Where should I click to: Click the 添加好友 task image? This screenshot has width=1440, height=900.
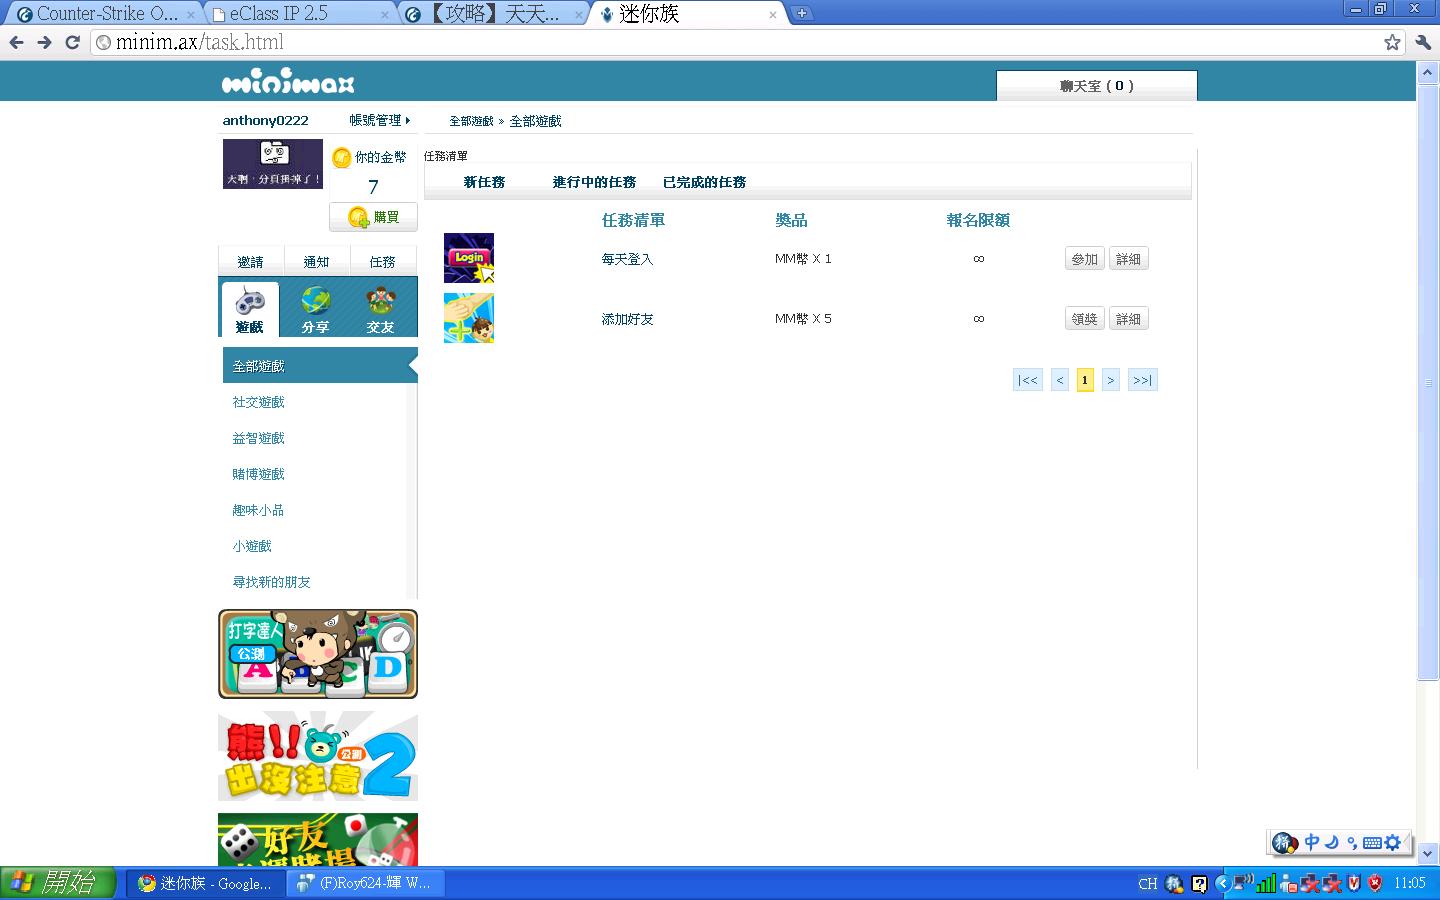click(x=469, y=318)
